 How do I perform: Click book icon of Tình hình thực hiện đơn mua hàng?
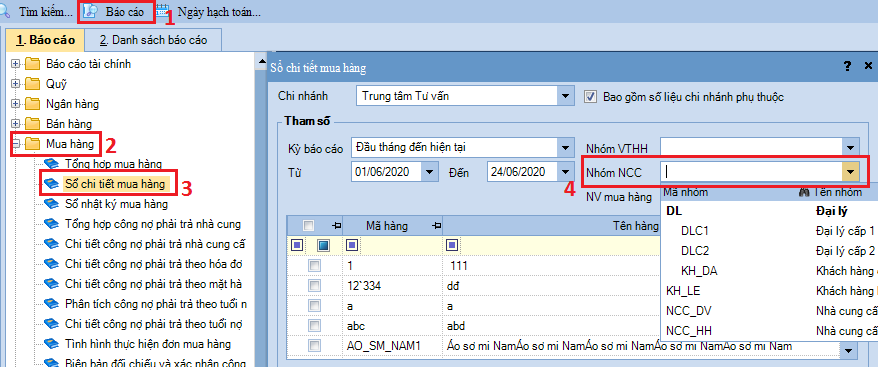52,343
